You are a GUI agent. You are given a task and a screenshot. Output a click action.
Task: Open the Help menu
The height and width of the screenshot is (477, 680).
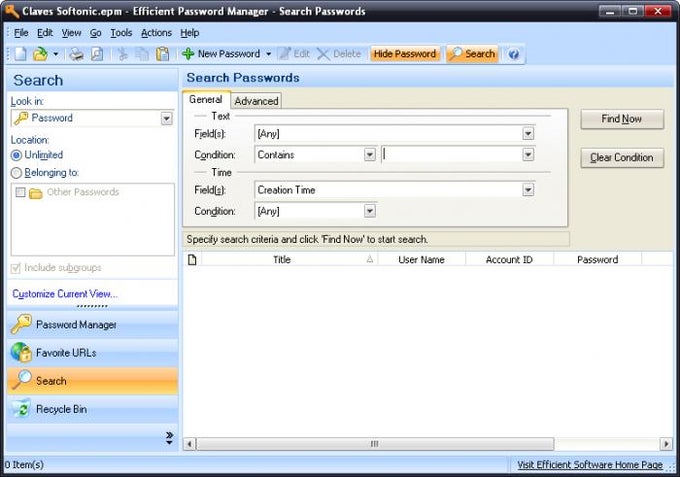(190, 33)
